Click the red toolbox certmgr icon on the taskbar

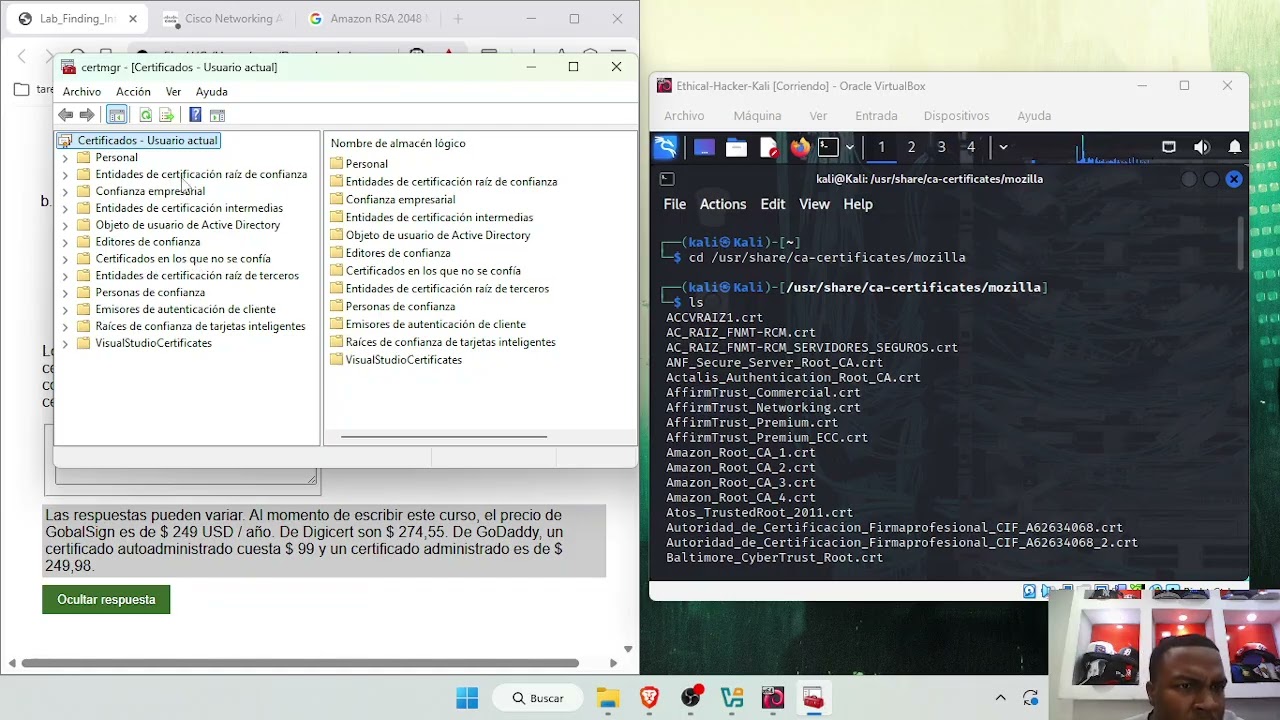[x=813, y=698]
